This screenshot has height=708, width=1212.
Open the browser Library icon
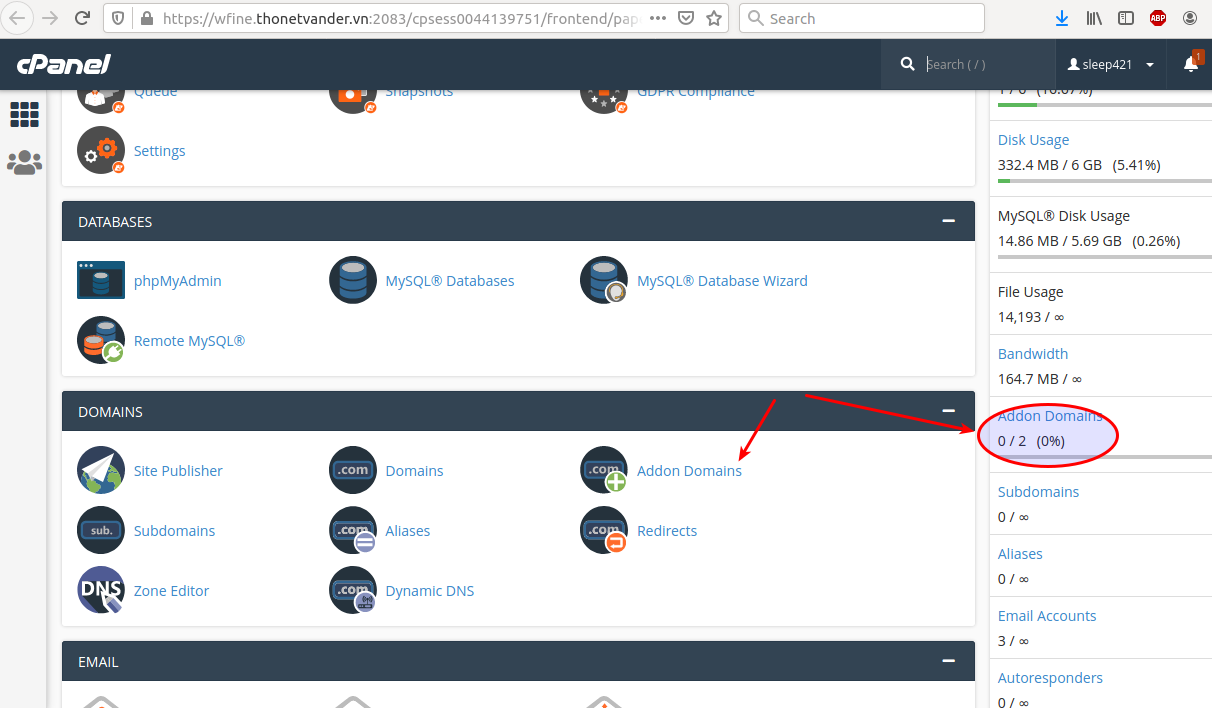point(1094,18)
